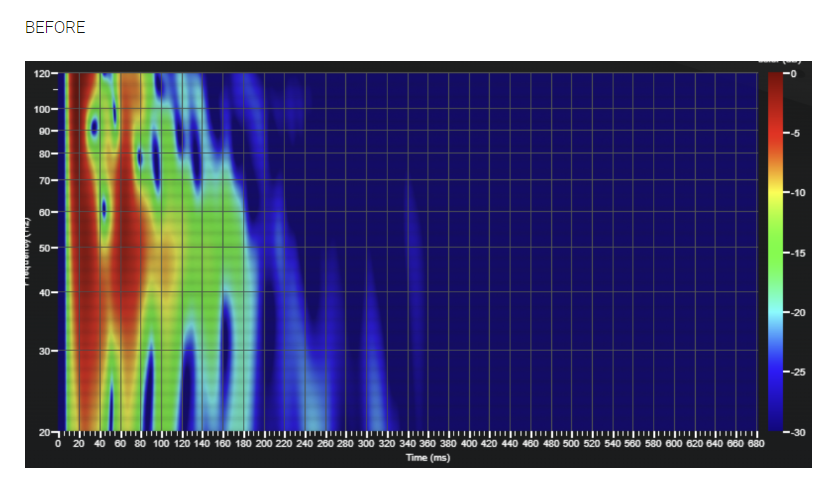Pick the 30 Hz frequency axis tick
840x488 pixels.
(x=44, y=351)
